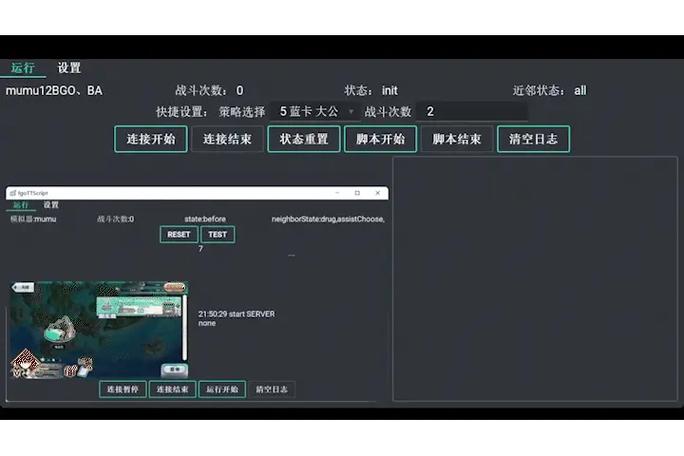Select the 设置 tab in the fgoTTScript window
This screenshot has height=456, width=684.
point(51,205)
